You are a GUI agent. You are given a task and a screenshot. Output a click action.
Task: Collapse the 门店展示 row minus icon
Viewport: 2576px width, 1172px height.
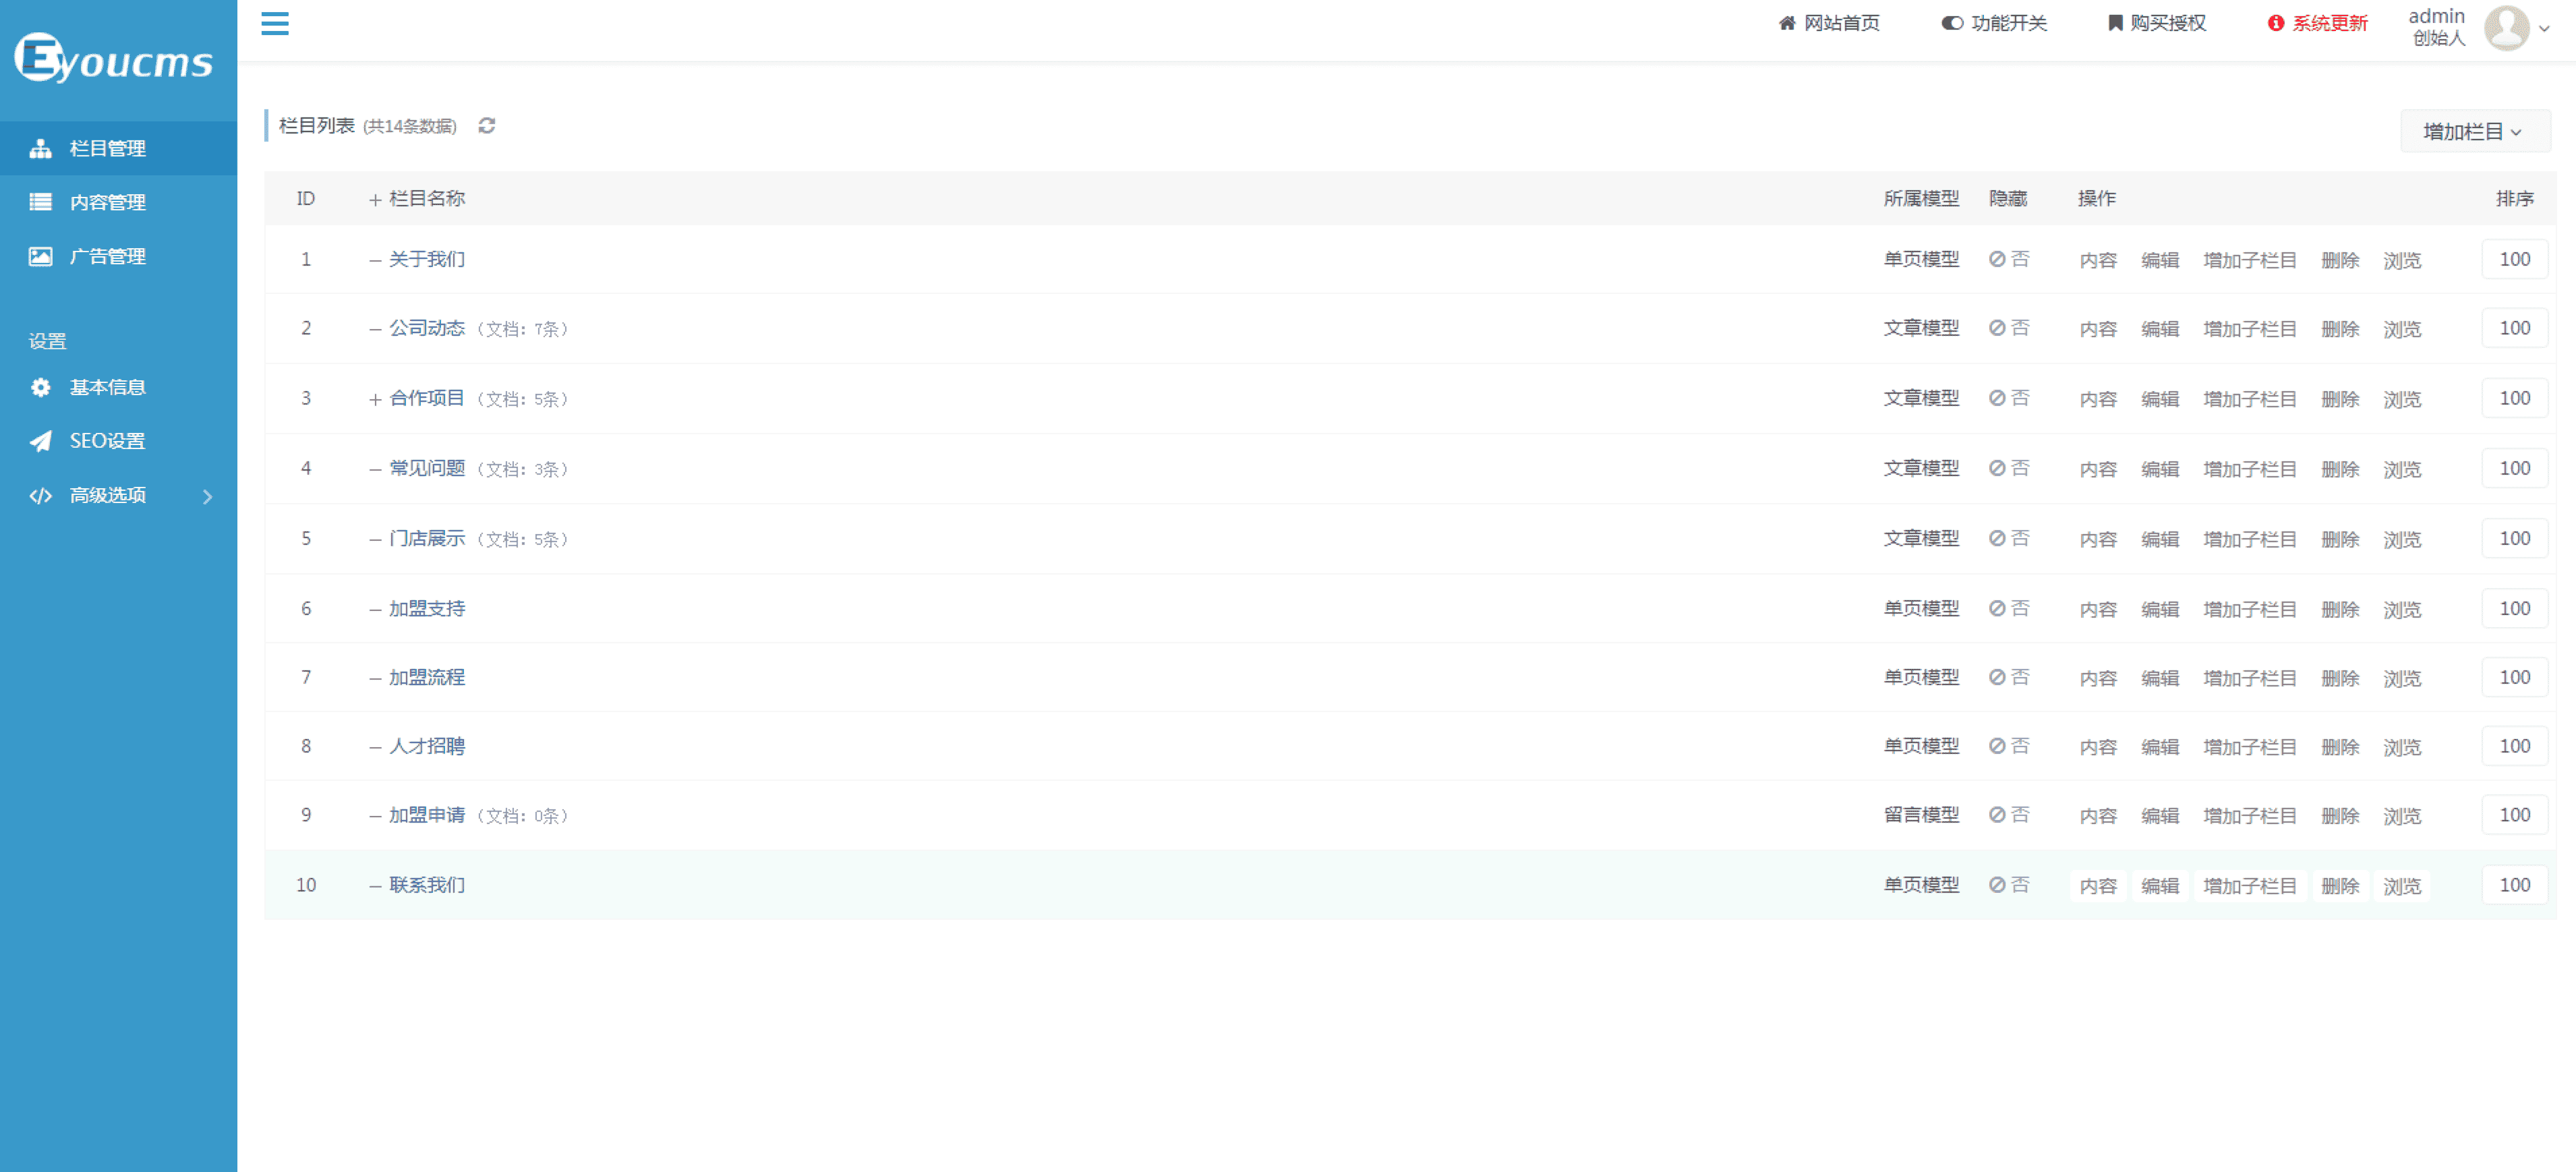click(375, 539)
